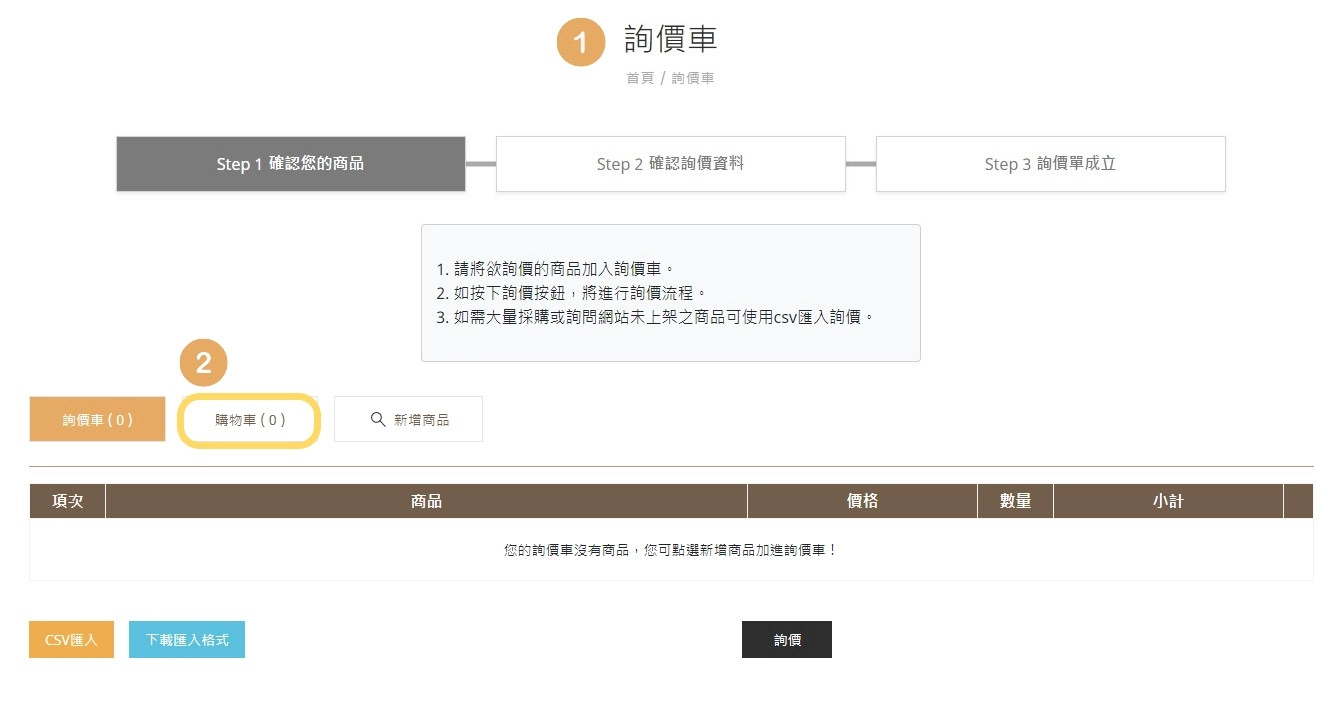This screenshot has width=1343, height=724.
Task: Click the 下載匯入格式 download button
Action: tap(186, 639)
